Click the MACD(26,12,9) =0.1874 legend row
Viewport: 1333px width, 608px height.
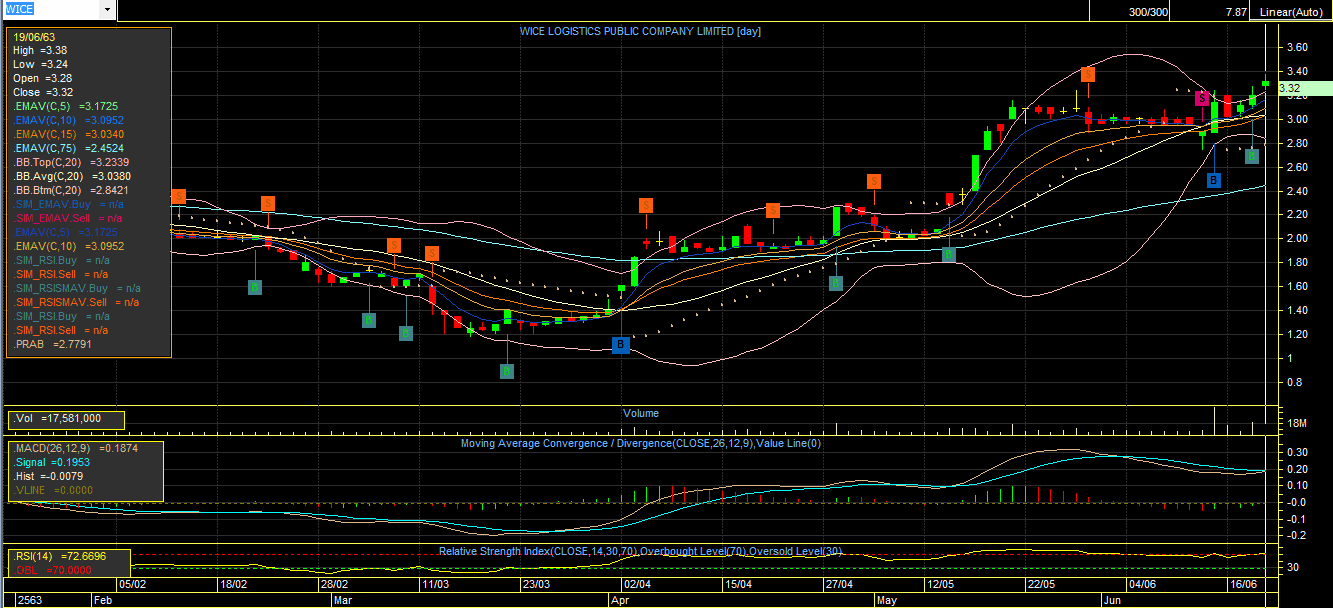(76, 449)
